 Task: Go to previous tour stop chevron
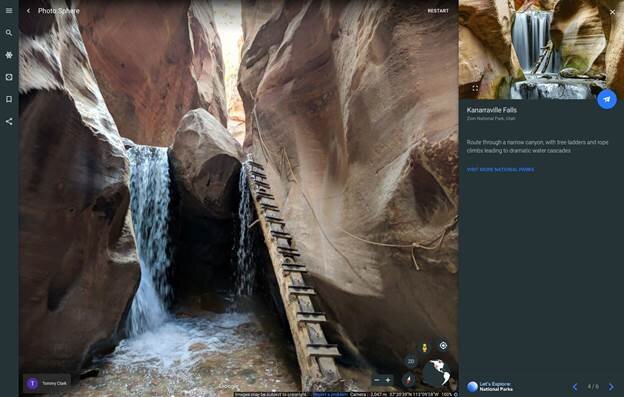point(575,387)
